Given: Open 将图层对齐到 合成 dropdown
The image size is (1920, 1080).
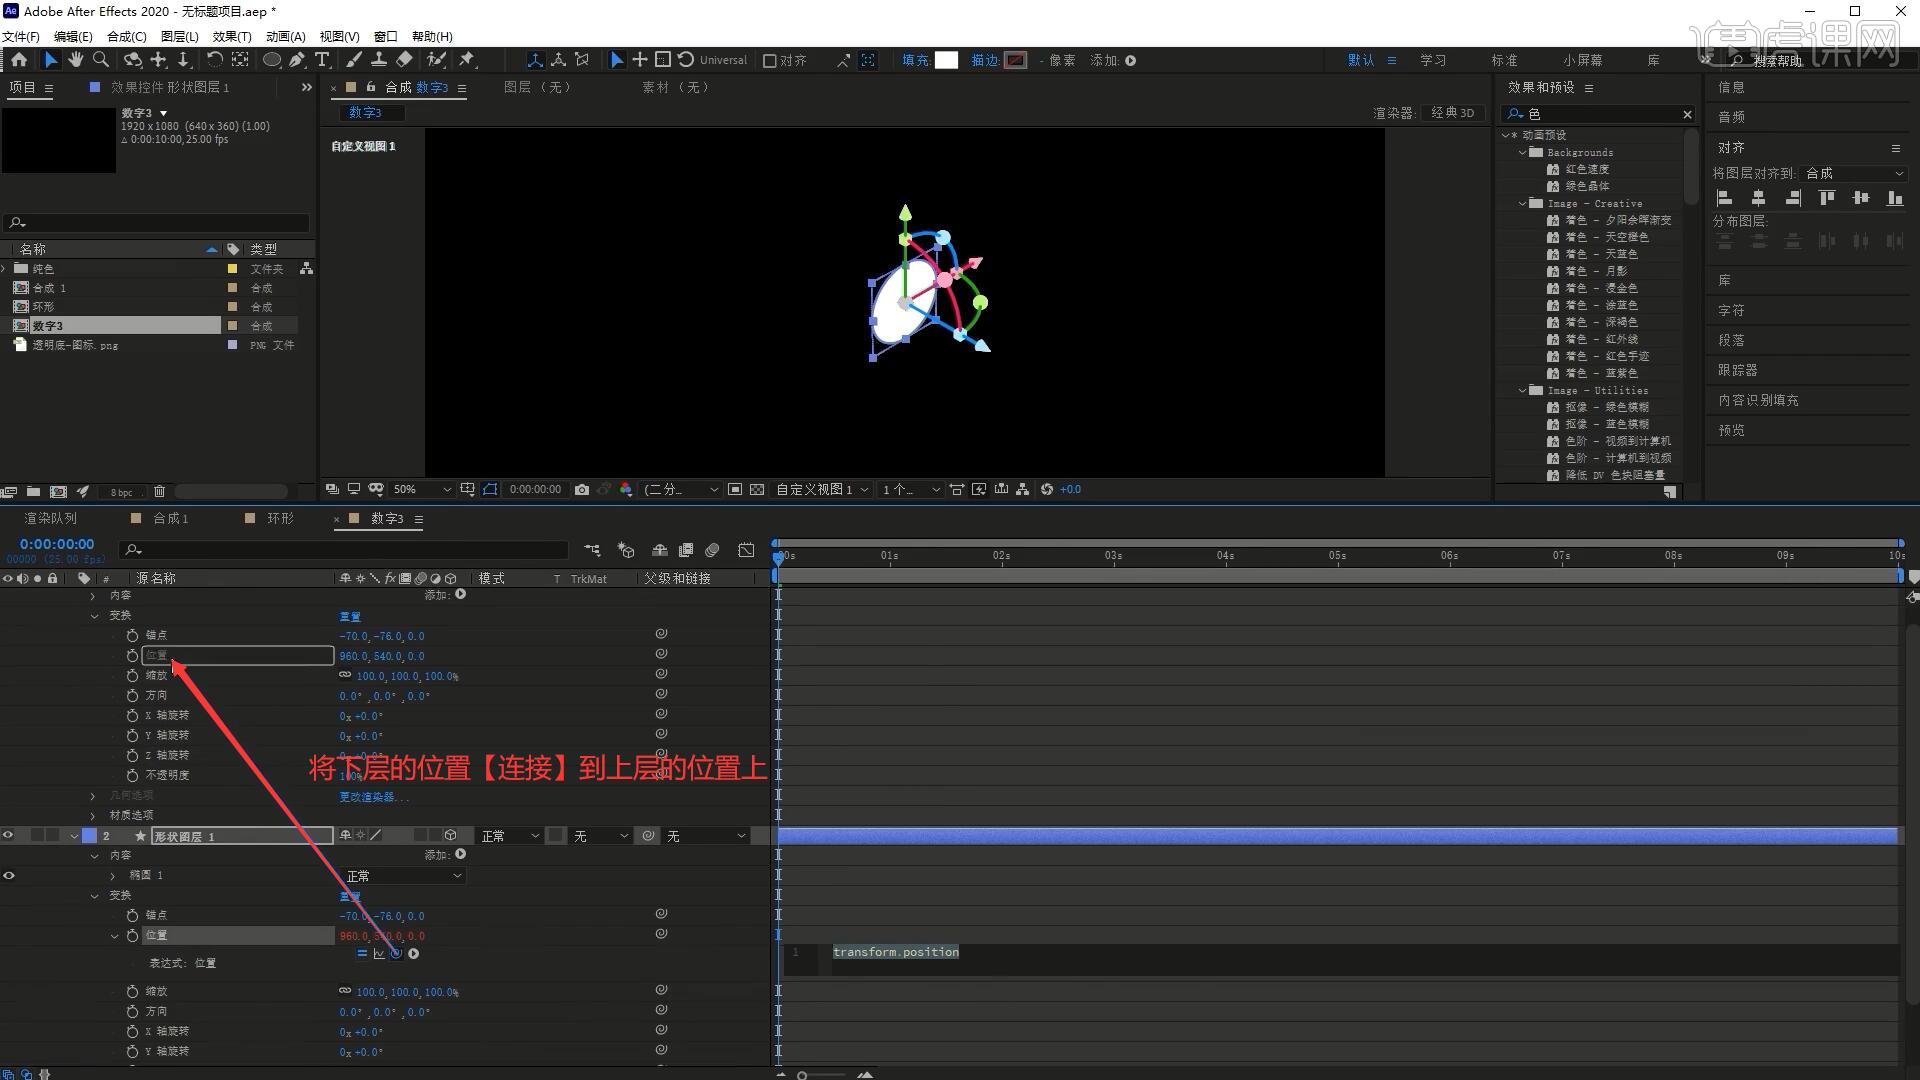Looking at the screenshot, I should tap(1855, 174).
